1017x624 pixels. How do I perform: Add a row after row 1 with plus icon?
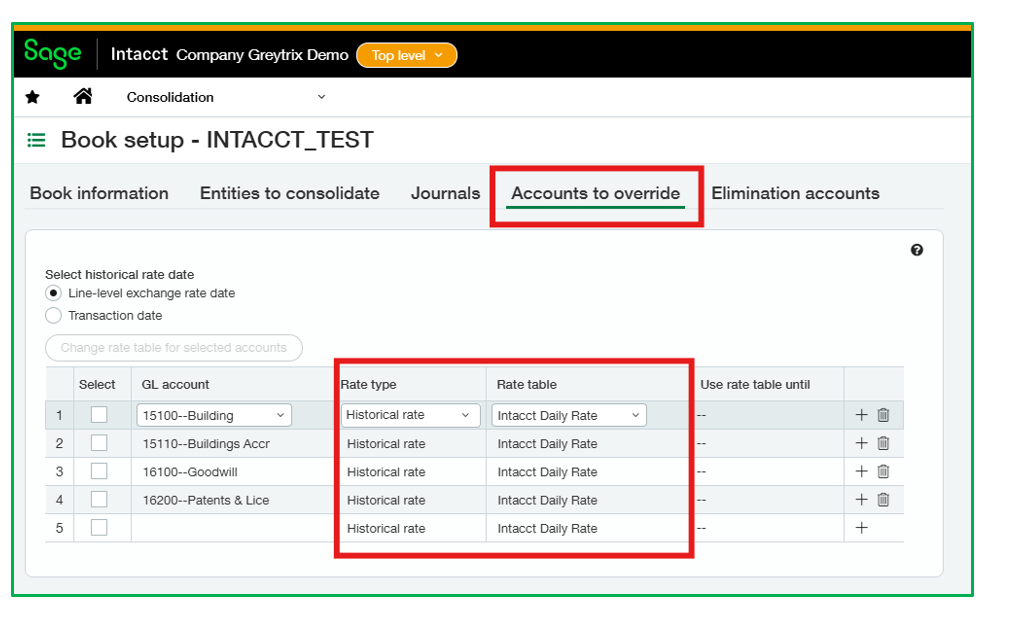point(861,415)
